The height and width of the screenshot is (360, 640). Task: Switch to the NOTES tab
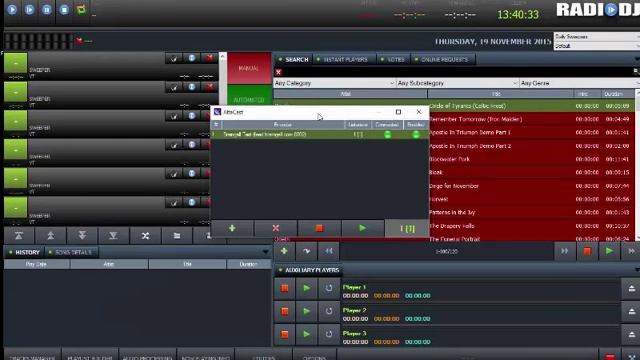coord(393,60)
